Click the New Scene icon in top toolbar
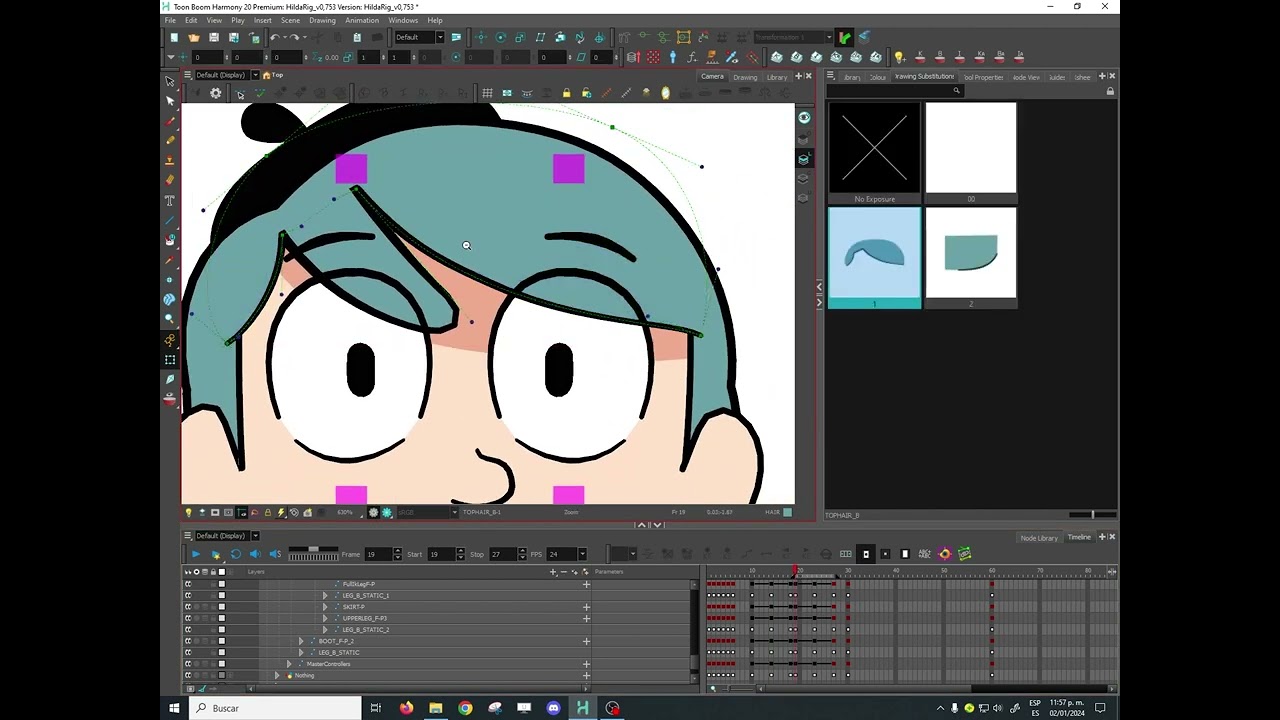This screenshot has width=1280, height=720. tap(174, 37)
